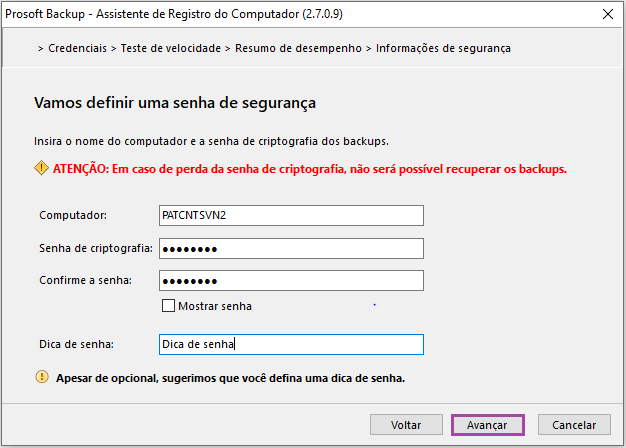Enable the Mostrar senha checkbox
The height and width of the screenshot is (448, 626).
pyautogui.click(x=168, y=305)
